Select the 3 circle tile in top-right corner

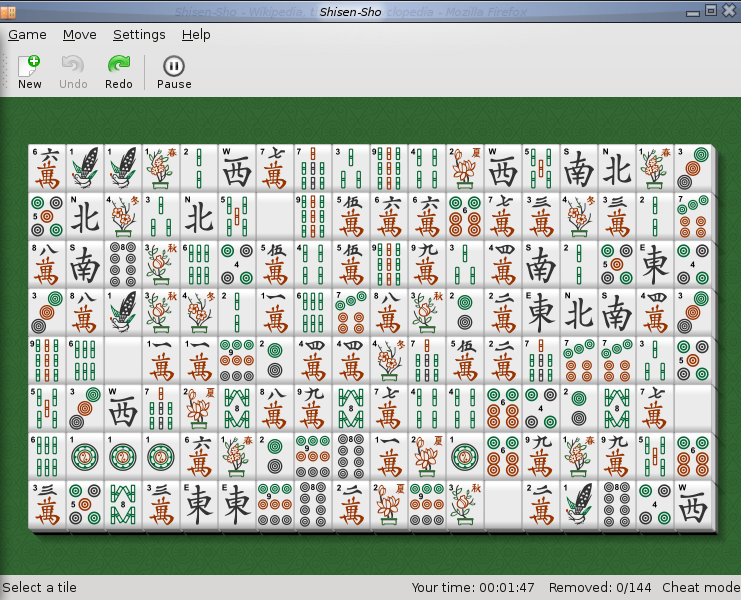tap(692, 168)
